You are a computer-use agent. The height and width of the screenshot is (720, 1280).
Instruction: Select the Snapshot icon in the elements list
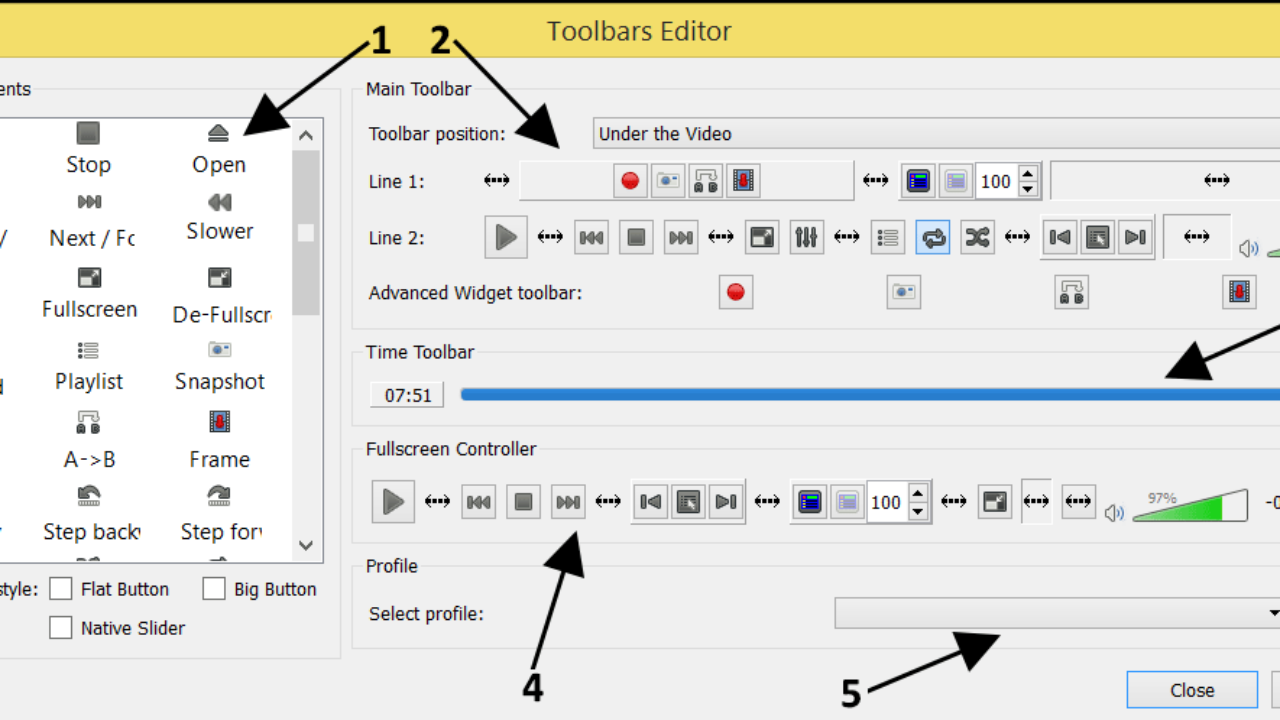(x=219, y=350)
